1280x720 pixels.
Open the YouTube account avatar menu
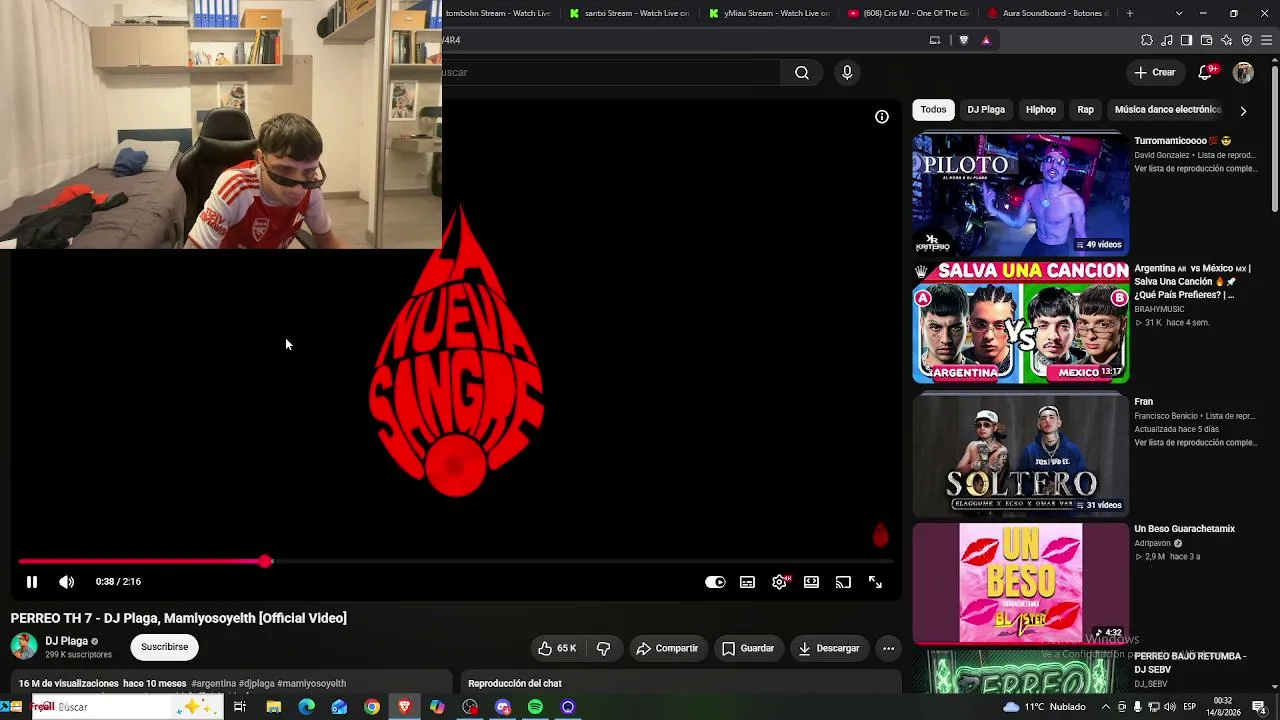pyautogui.click(x=1243, y=72)
